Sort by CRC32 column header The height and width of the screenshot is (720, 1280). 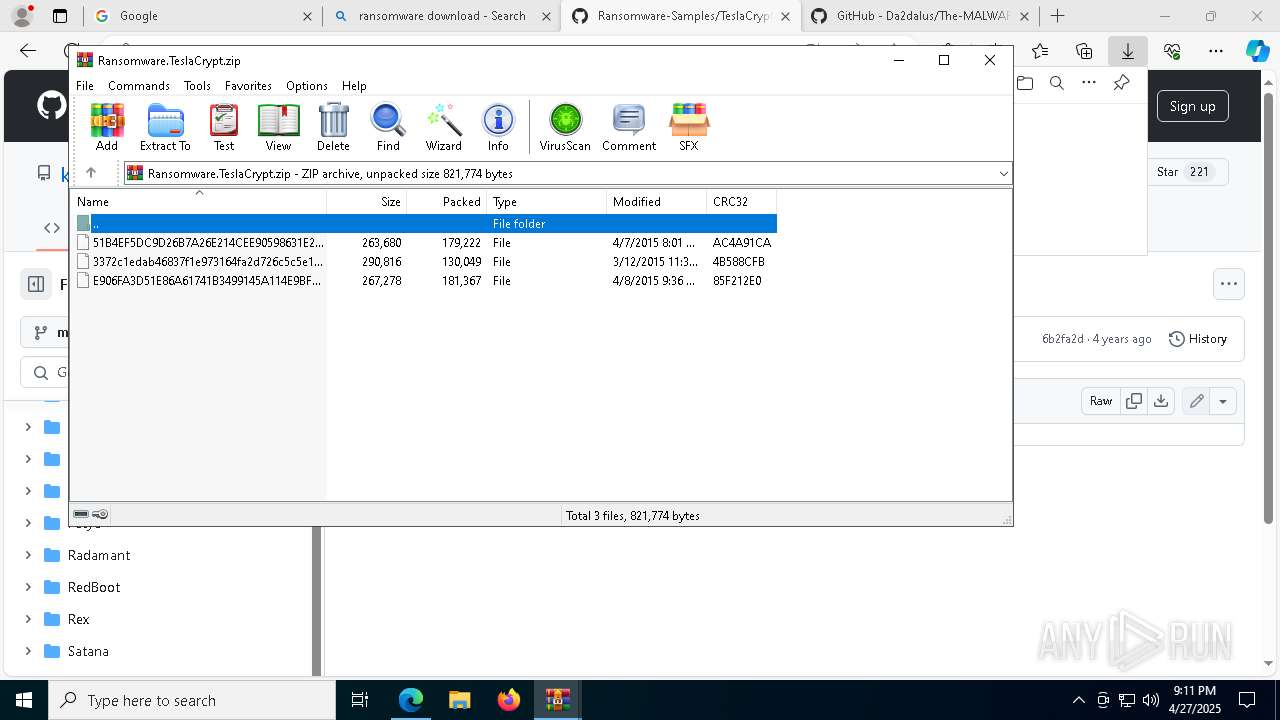tap(741, 201)
